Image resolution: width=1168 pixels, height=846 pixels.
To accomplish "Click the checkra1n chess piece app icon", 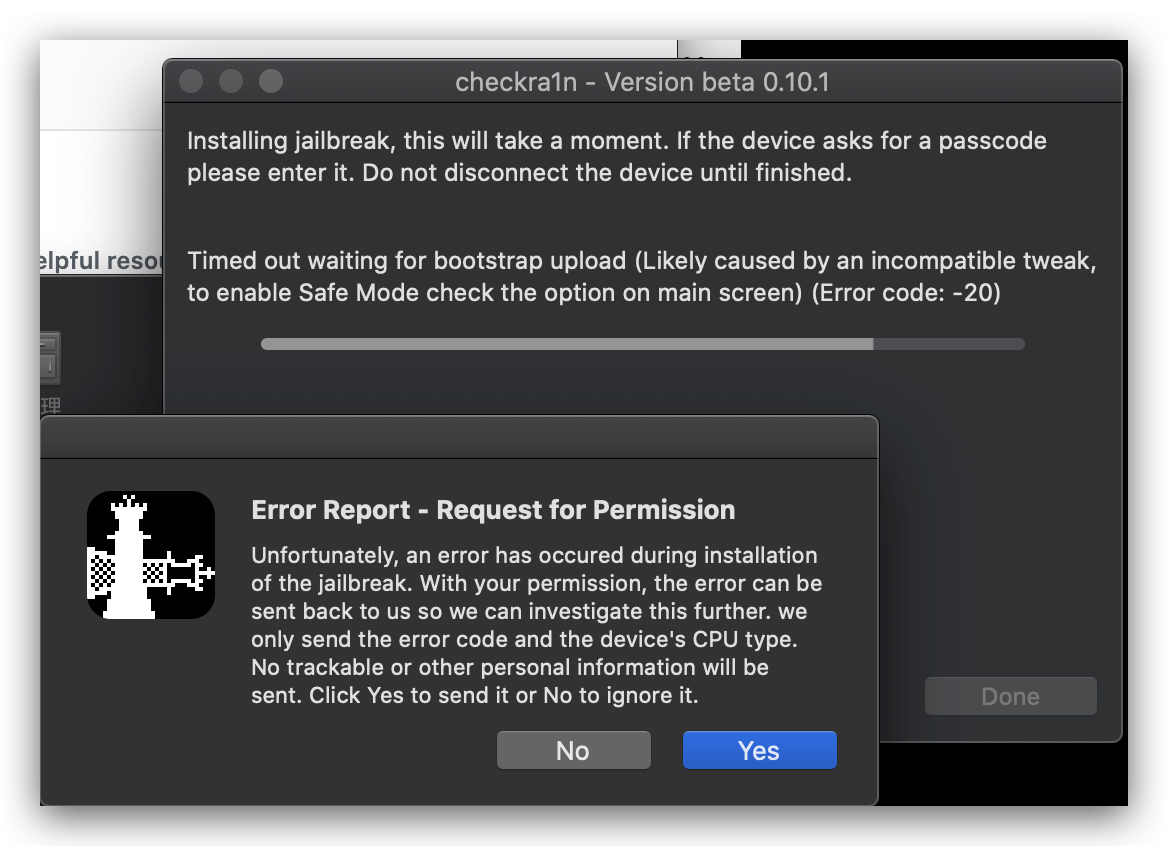I will point(150,554).
